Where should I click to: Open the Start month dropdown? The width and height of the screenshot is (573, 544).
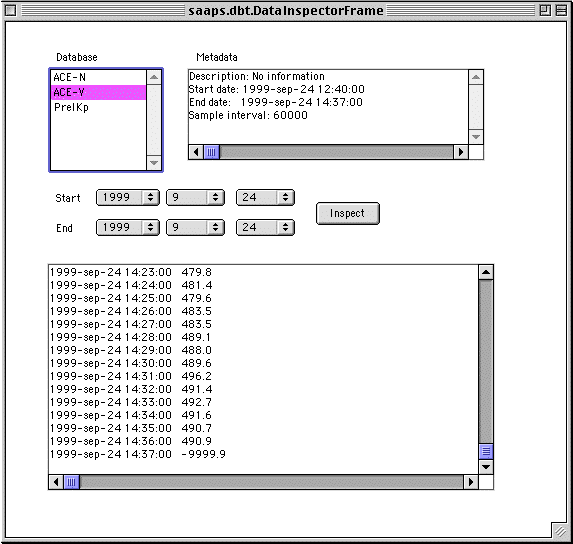tap(195, 197)
